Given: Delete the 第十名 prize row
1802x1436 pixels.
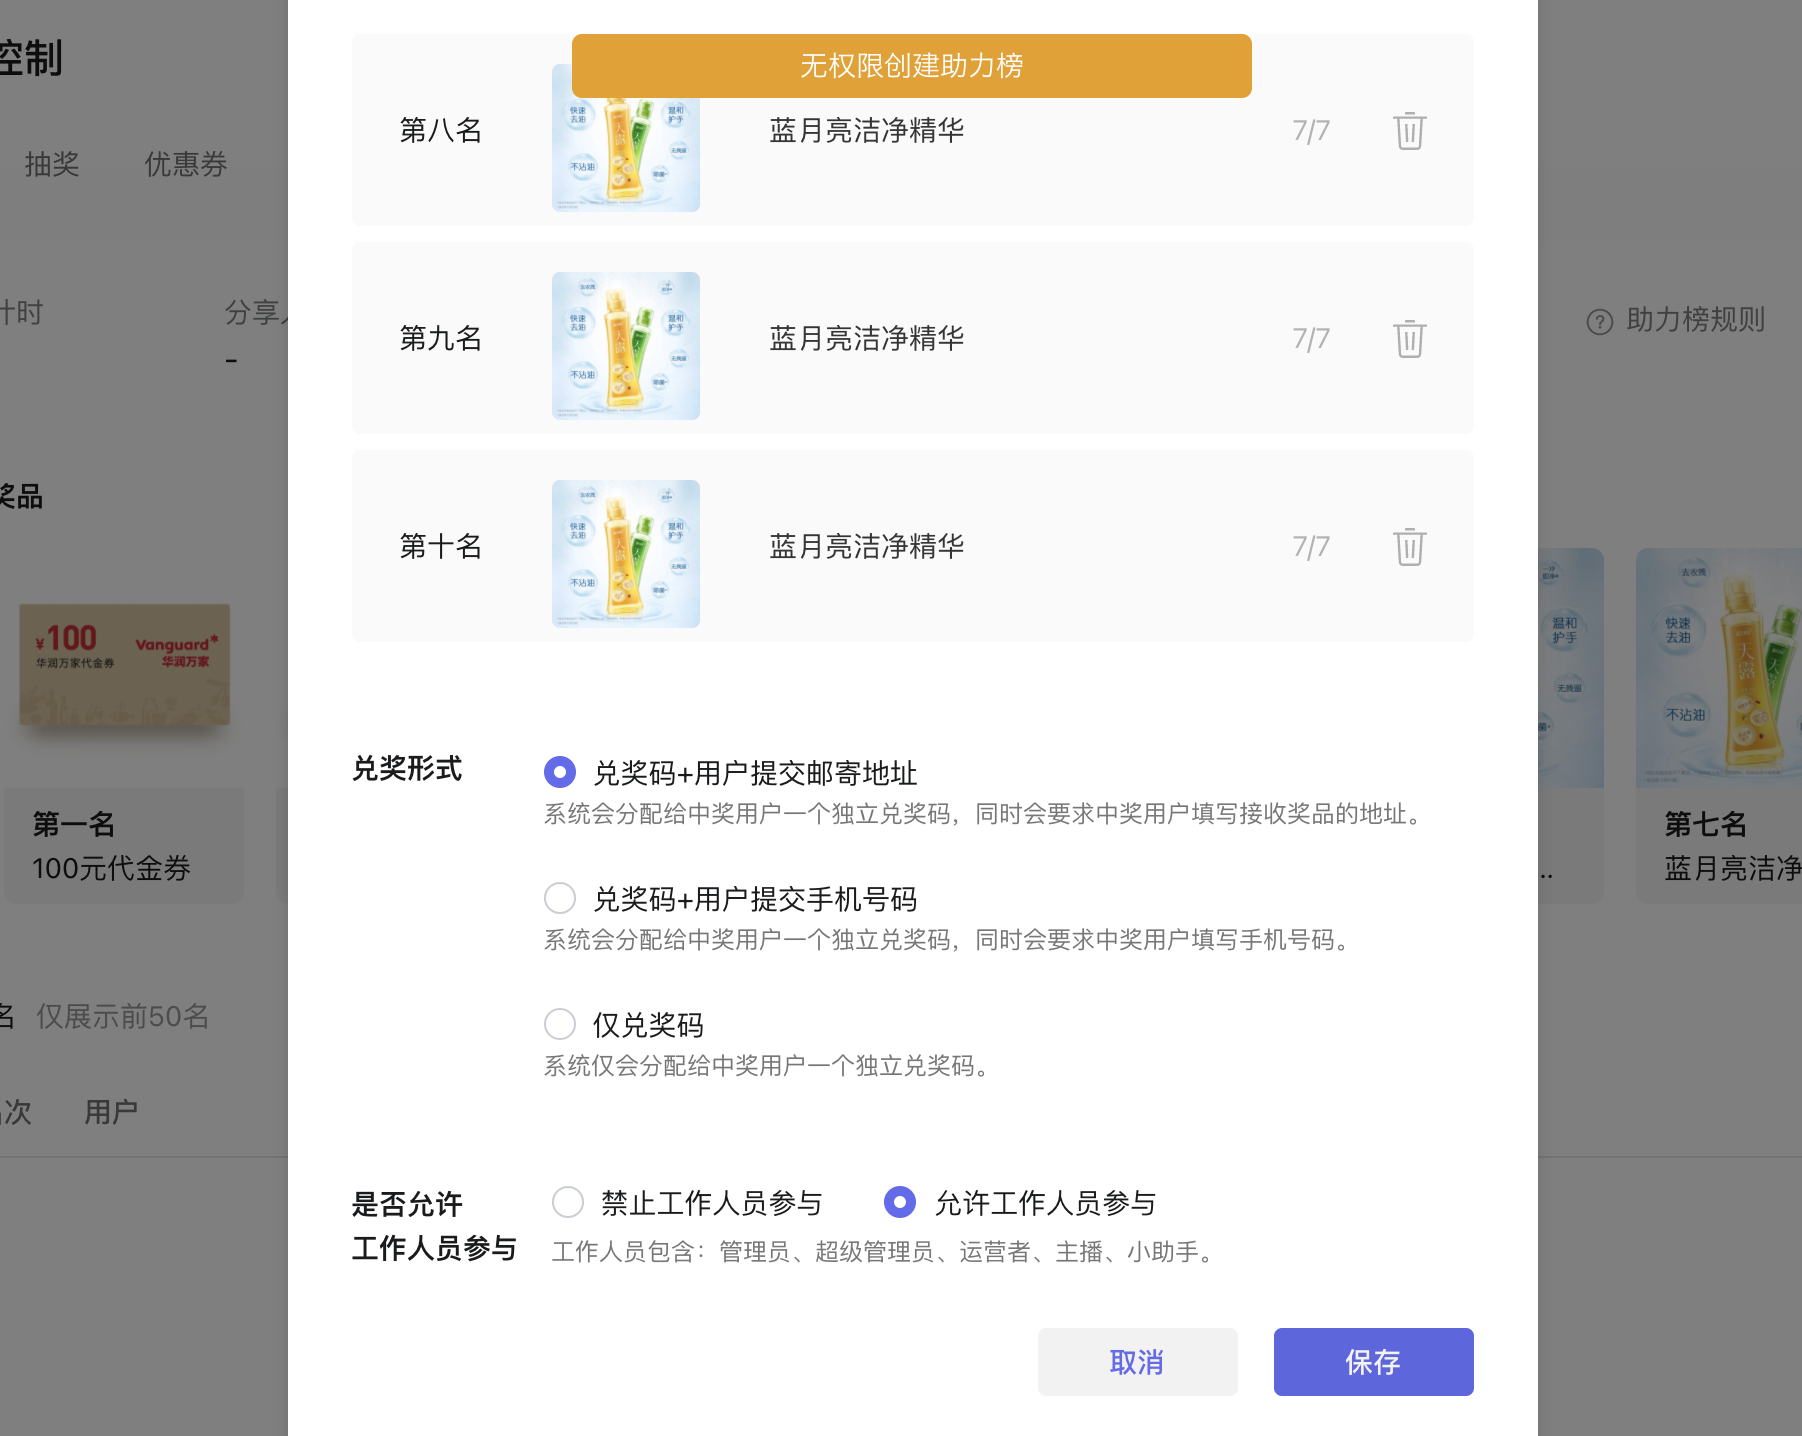Looking at the screenshot, I should tap(1409, 547).
